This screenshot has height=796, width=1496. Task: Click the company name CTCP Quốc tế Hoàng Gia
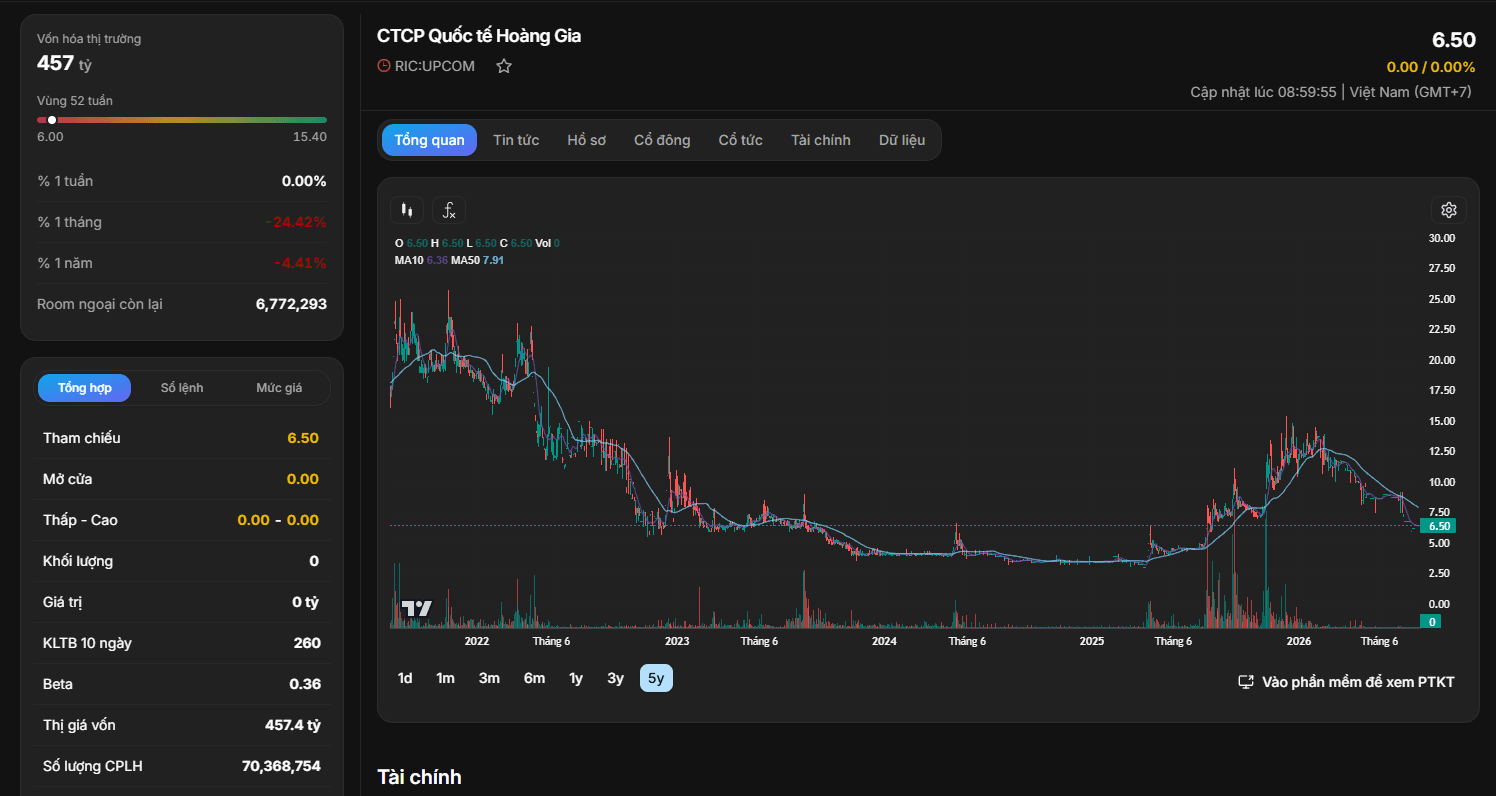(x=479, y=36)
